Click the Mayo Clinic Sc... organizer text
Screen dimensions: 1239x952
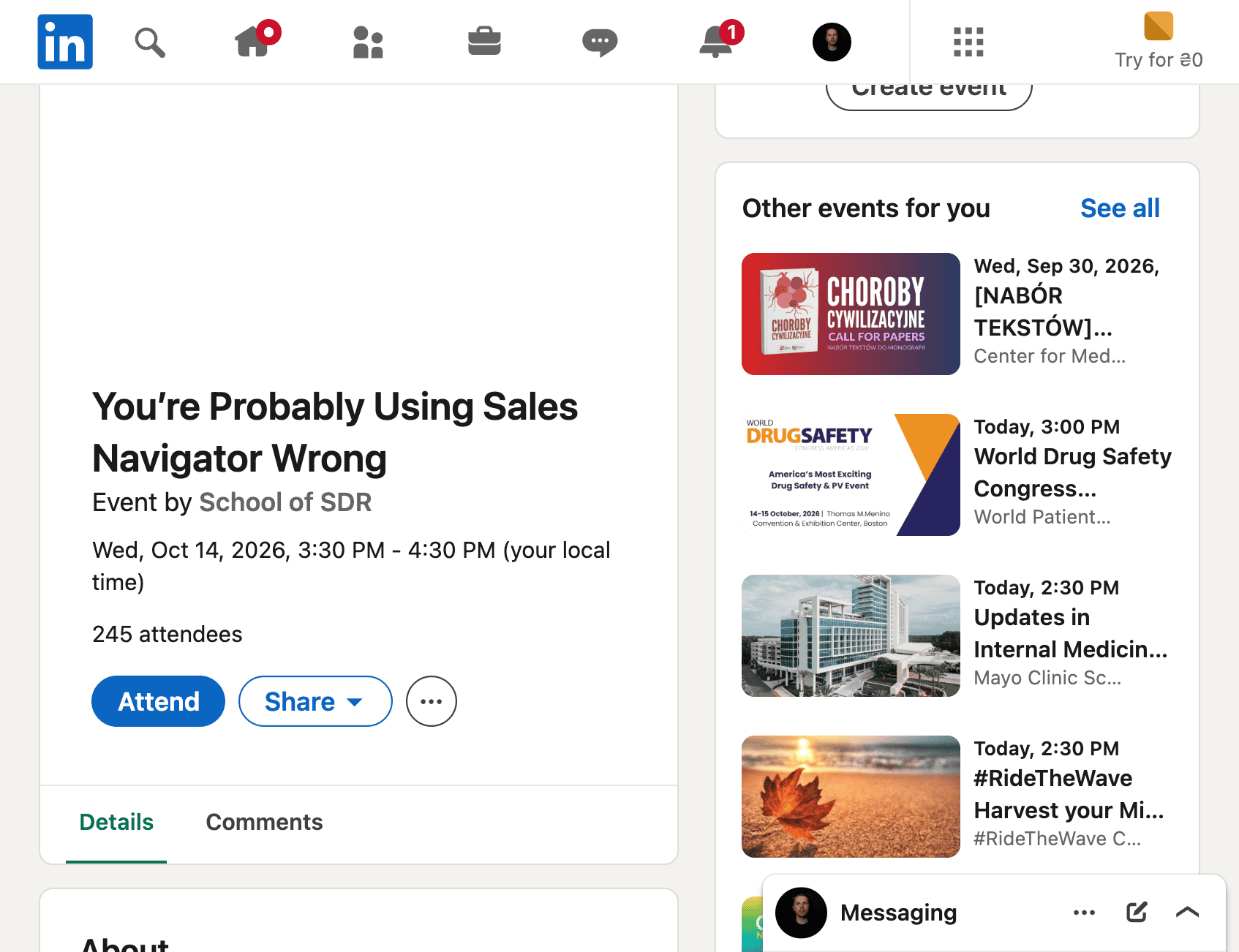[x=1048, y=678]
